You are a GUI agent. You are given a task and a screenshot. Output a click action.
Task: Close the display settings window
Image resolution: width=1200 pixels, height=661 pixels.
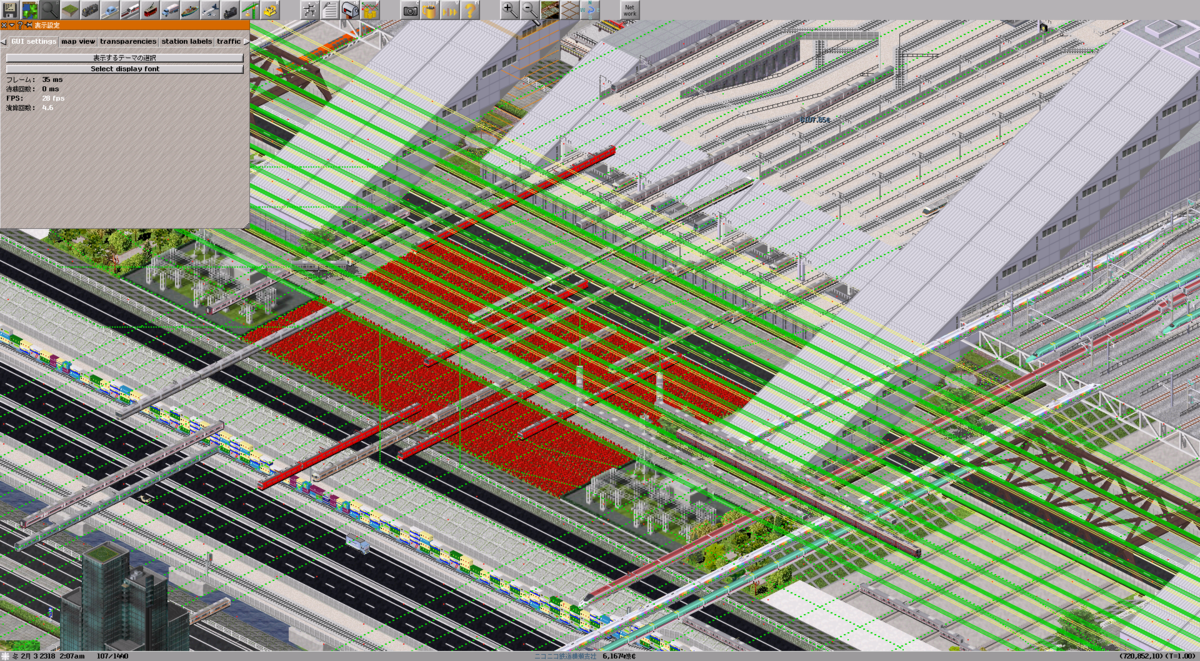click(x=4, y=25)
